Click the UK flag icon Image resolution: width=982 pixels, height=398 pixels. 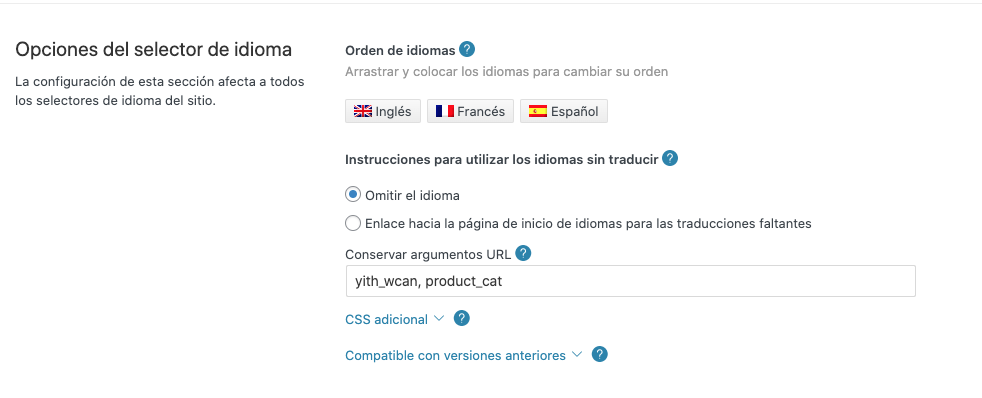[x=363, y=111]
